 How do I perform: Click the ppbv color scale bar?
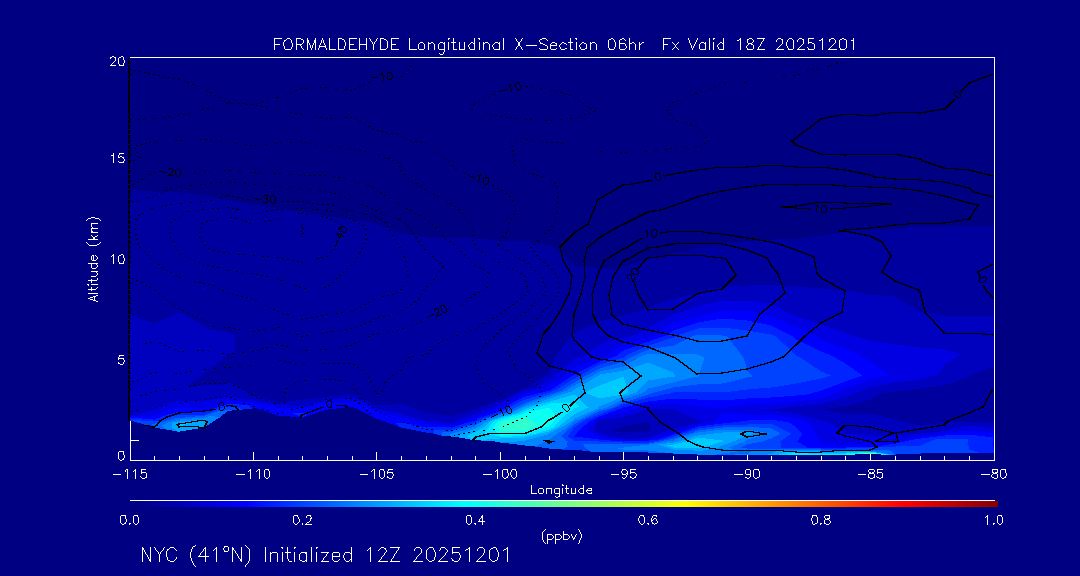(x=563, y=504)
